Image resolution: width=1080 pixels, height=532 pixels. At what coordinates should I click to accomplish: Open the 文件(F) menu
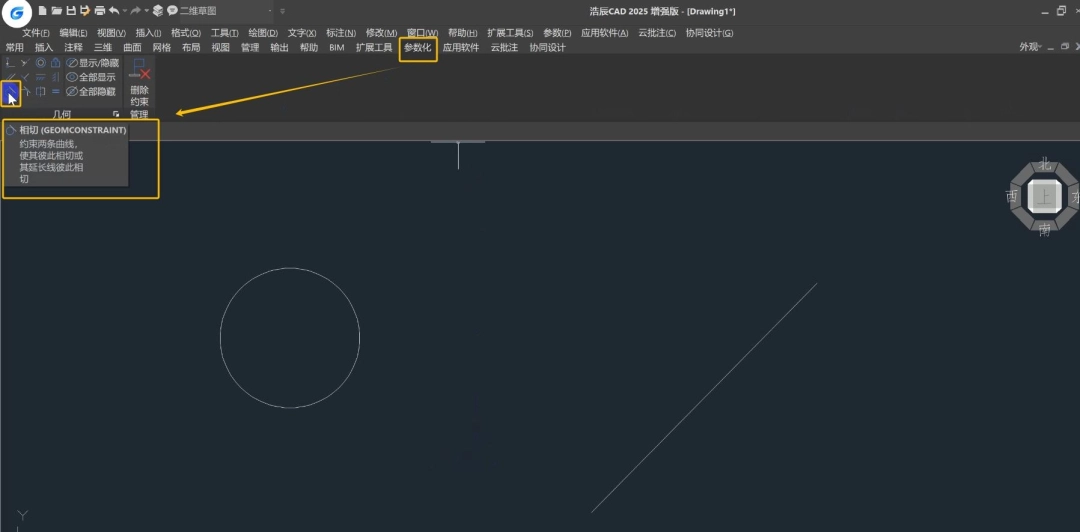(36, 33)
